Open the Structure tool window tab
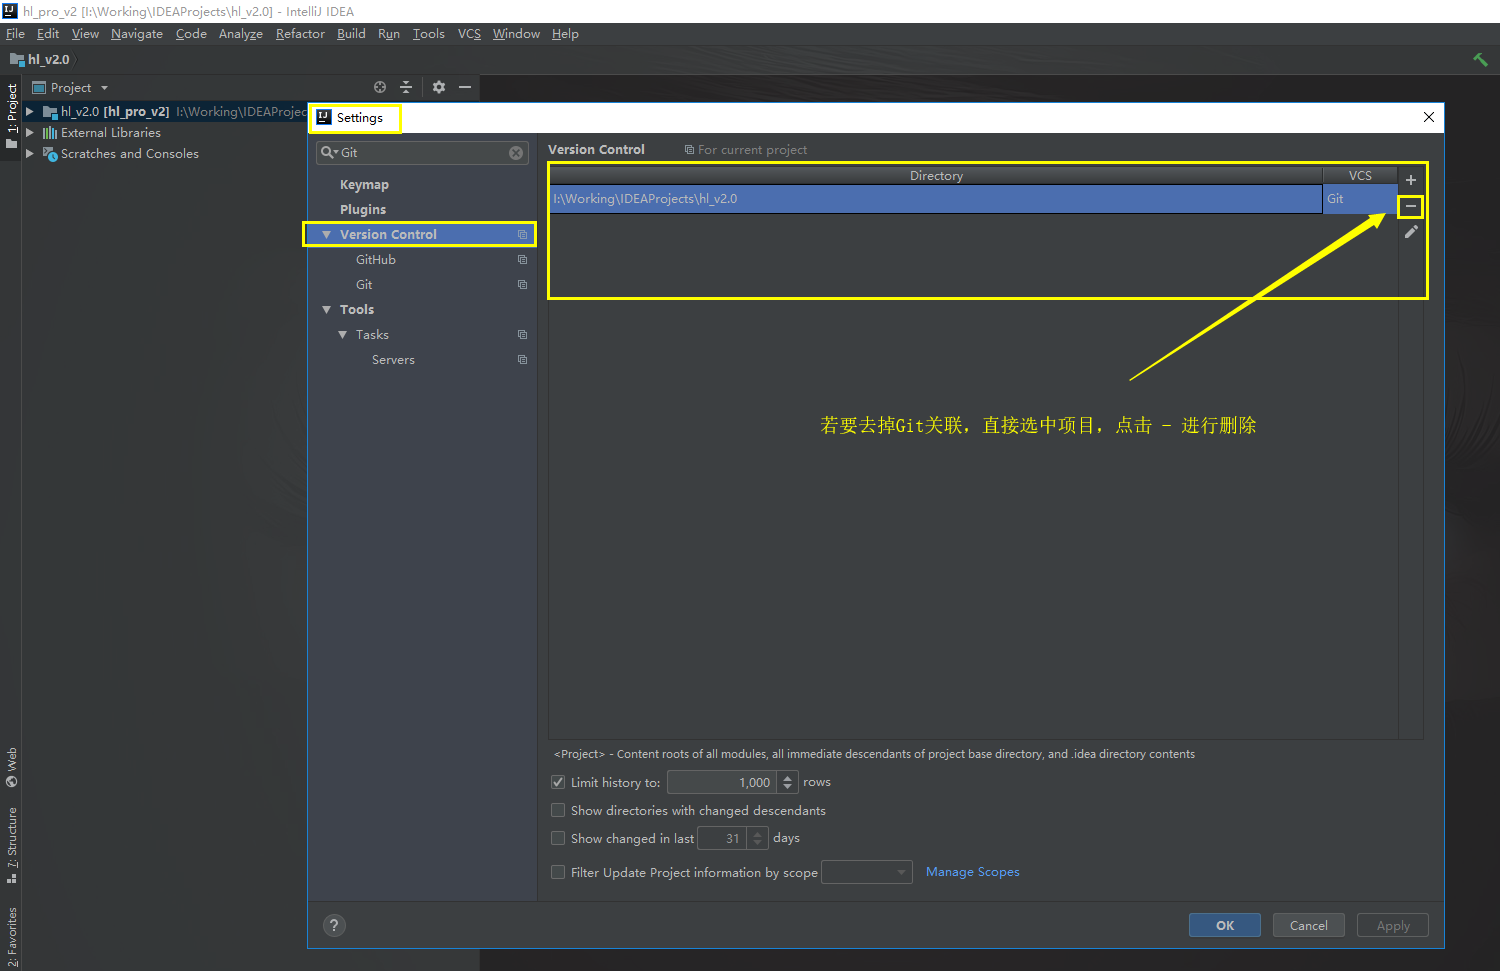The width and height of the screenshot is (1500, 971). coord(12,845)
